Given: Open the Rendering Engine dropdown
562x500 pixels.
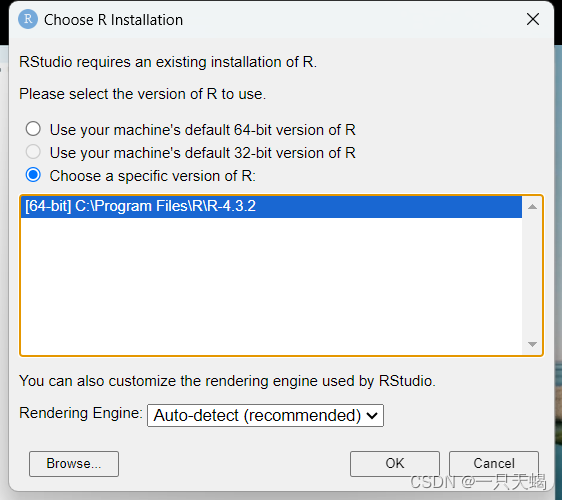Looking at the screenshot, I should [x=265, y=415].
